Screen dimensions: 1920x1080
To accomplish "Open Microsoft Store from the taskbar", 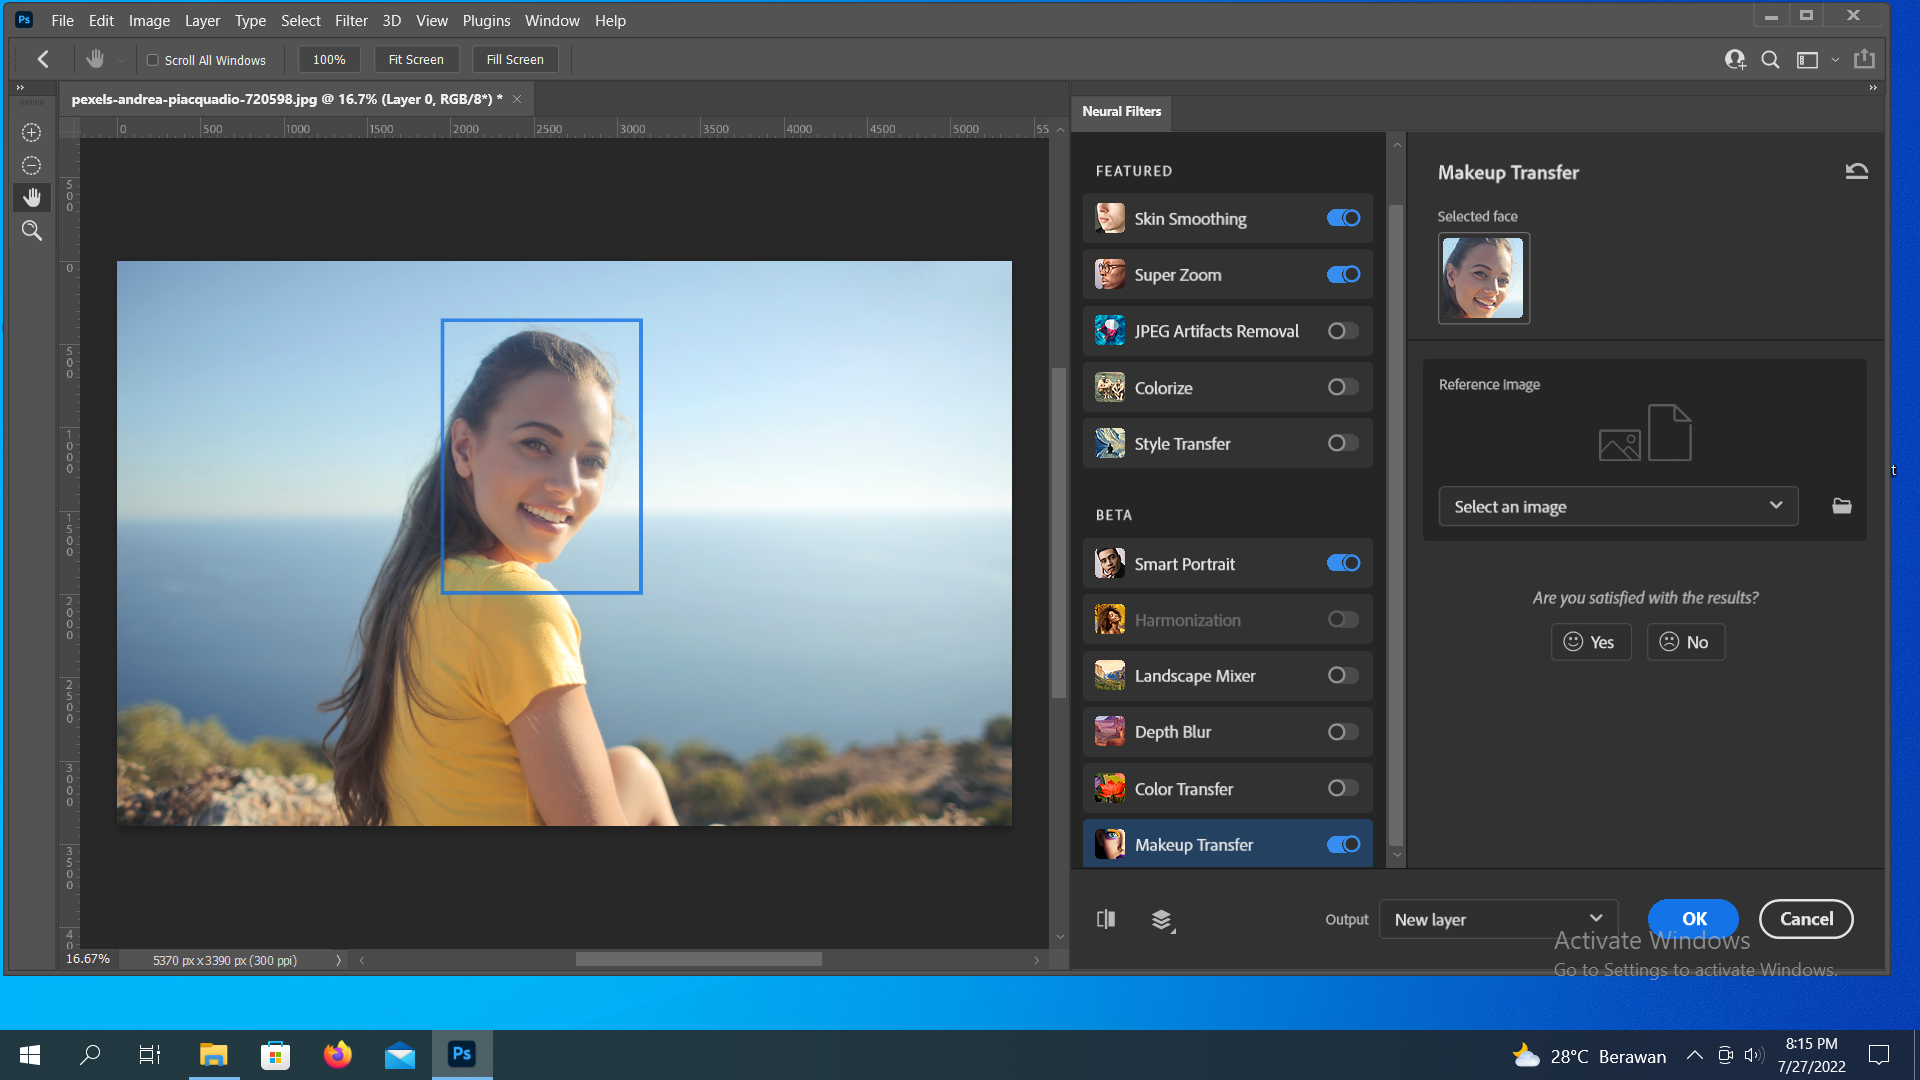I will (275, 1054).
